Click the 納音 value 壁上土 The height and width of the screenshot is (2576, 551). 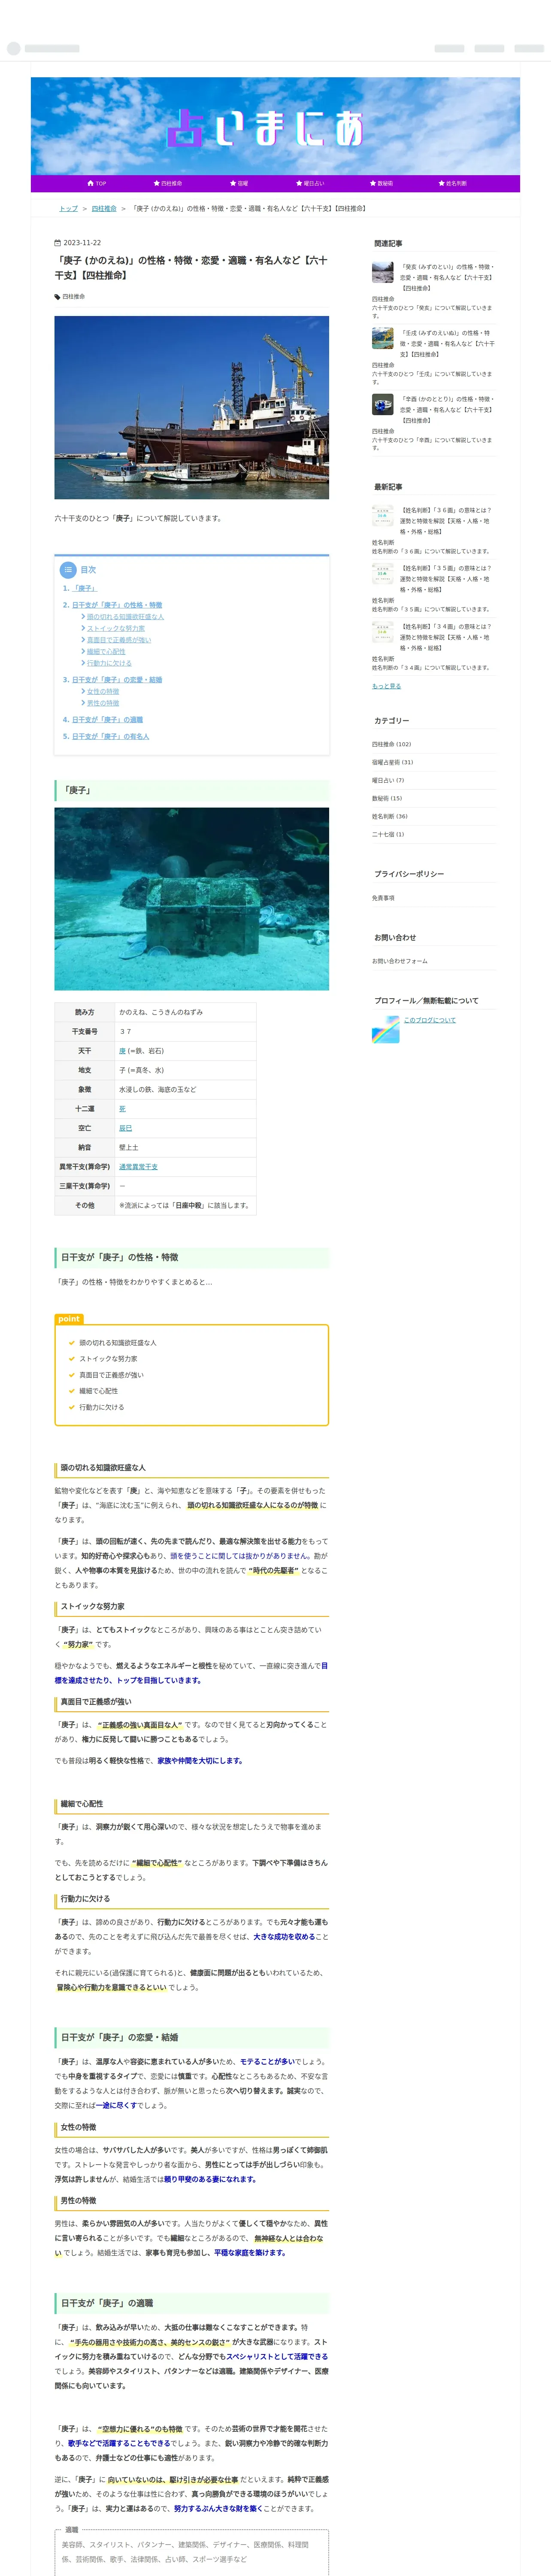pyautogui.click(x=129, y=1148)
